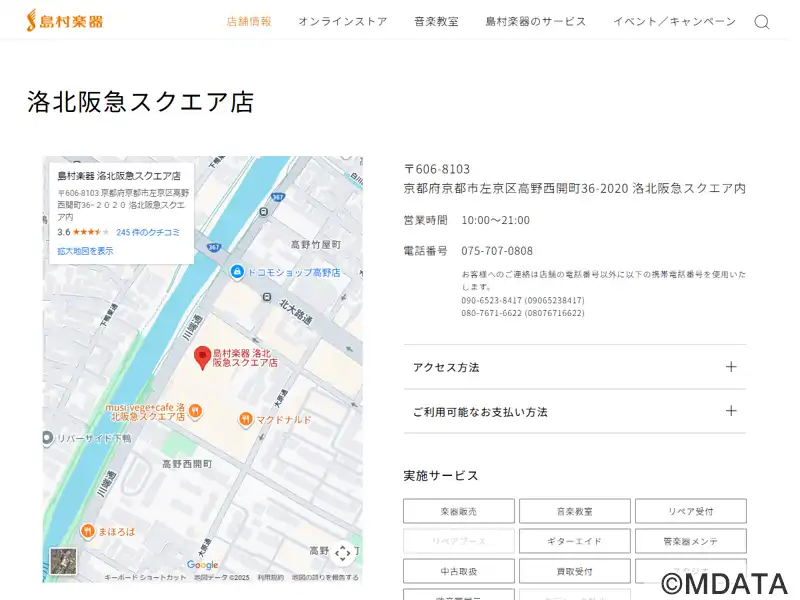Click the 管楽器メンテ service button
The width and height of the screenshot is (800, 600).
coord(691,541)
